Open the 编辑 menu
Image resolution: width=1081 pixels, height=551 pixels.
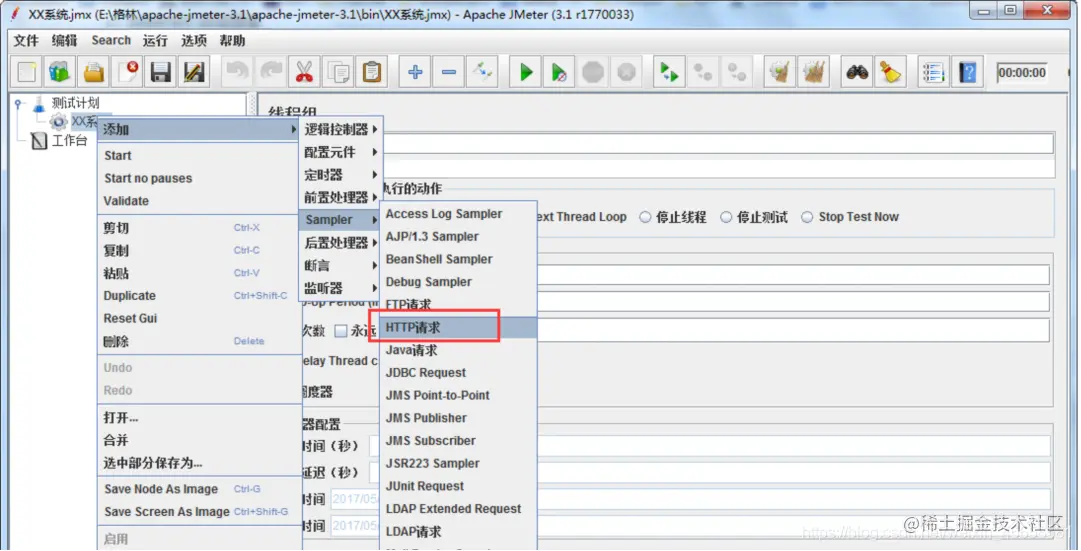click(65, 41)
